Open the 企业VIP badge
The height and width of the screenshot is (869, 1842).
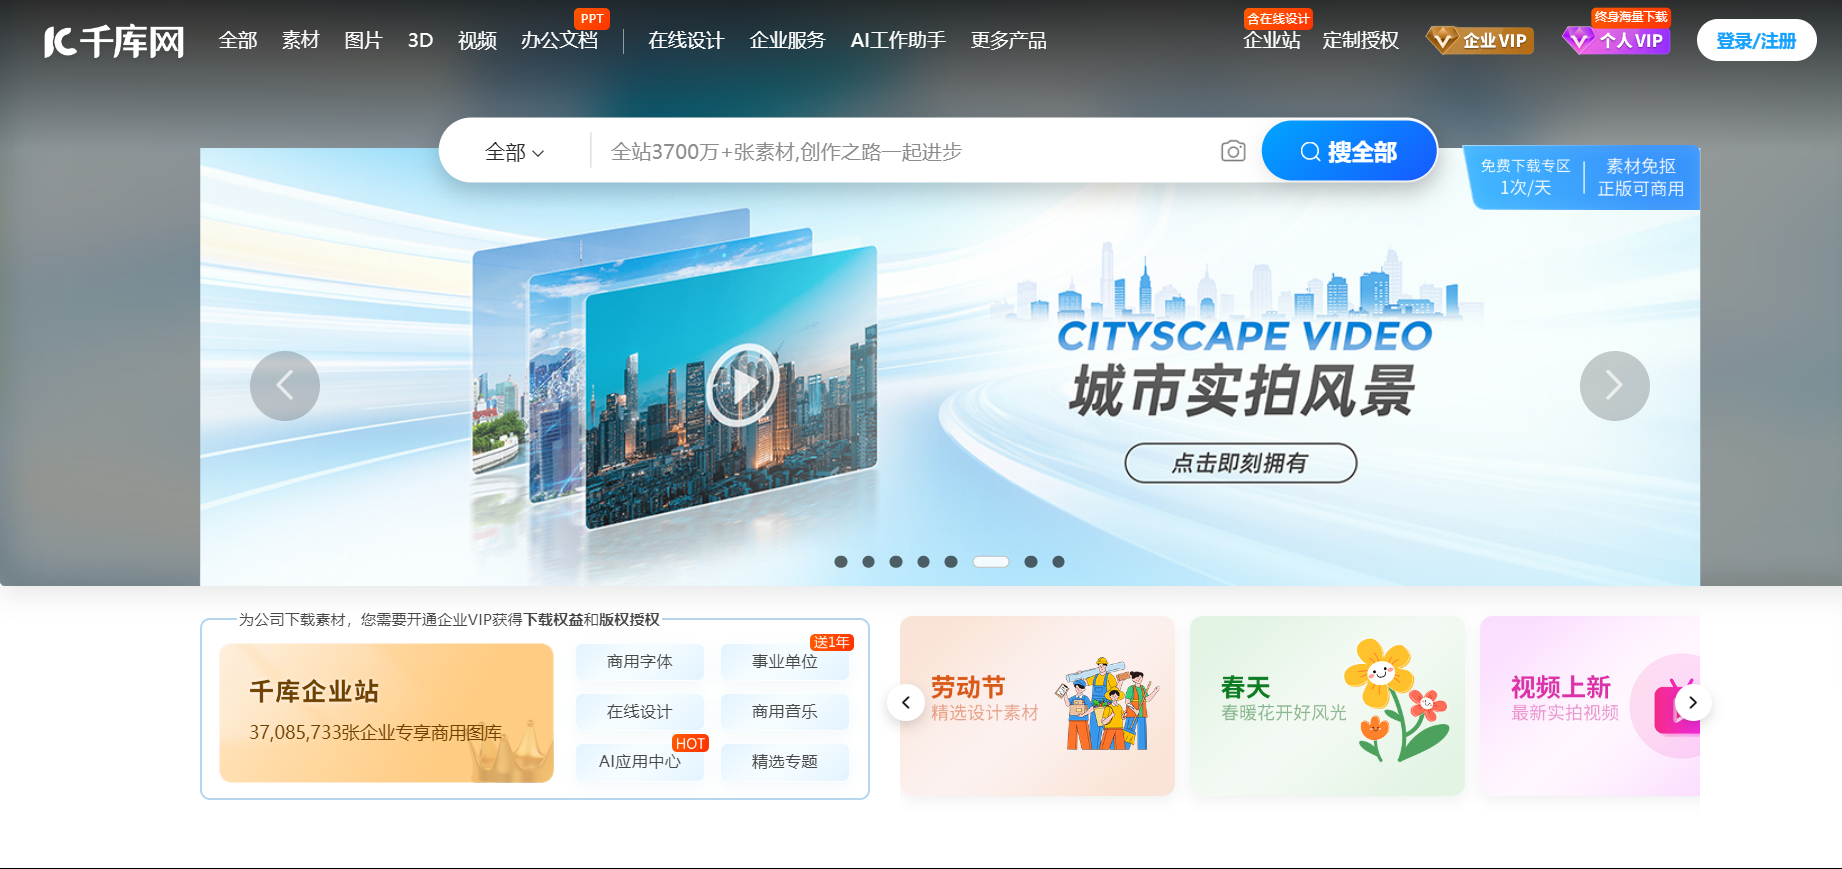(x=1480, y=41)
